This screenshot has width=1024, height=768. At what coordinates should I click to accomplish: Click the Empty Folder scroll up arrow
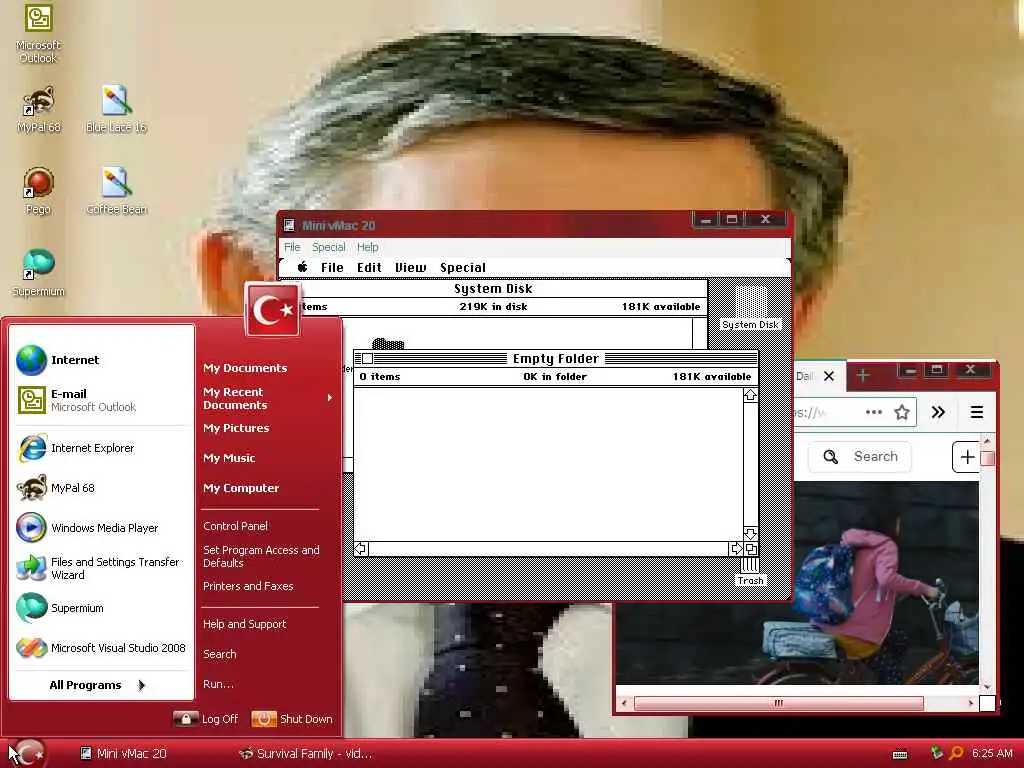coord(750,395)
